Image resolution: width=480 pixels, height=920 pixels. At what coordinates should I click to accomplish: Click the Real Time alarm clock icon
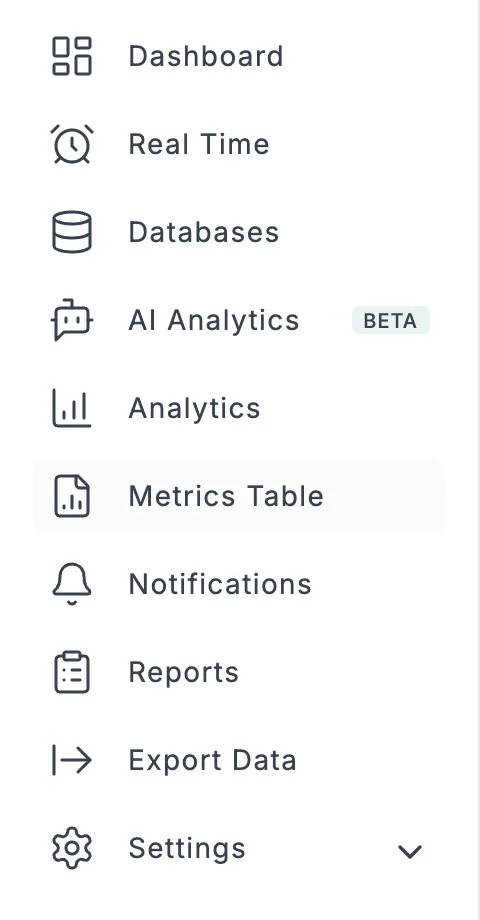point(72,144)
